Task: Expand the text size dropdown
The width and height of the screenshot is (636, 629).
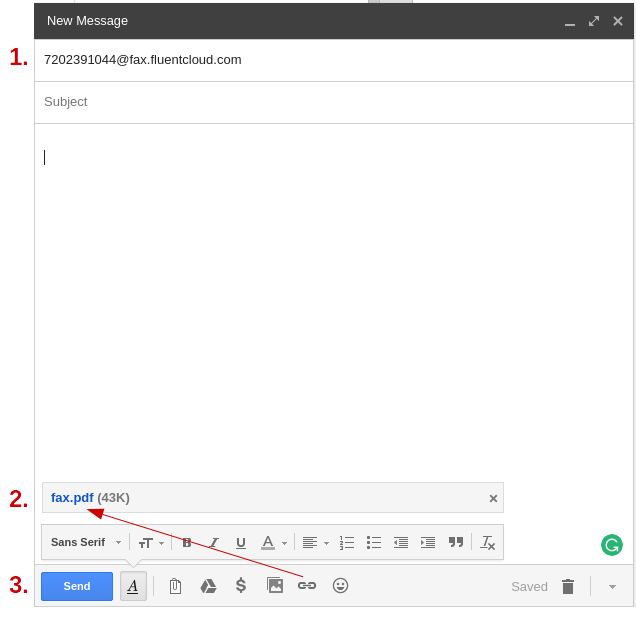Action: pos(151,543)
